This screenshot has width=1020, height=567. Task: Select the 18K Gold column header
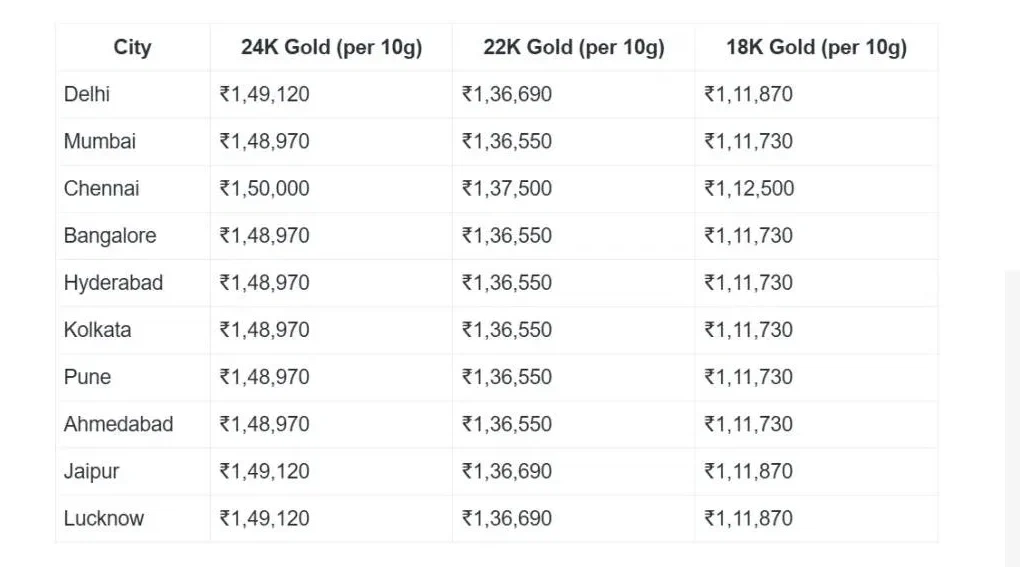(x=816, y=48)
